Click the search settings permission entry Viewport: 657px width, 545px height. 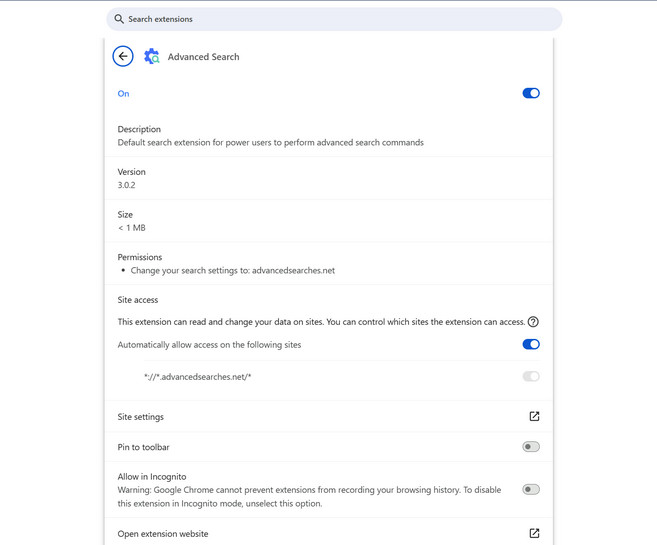point(232,271)
